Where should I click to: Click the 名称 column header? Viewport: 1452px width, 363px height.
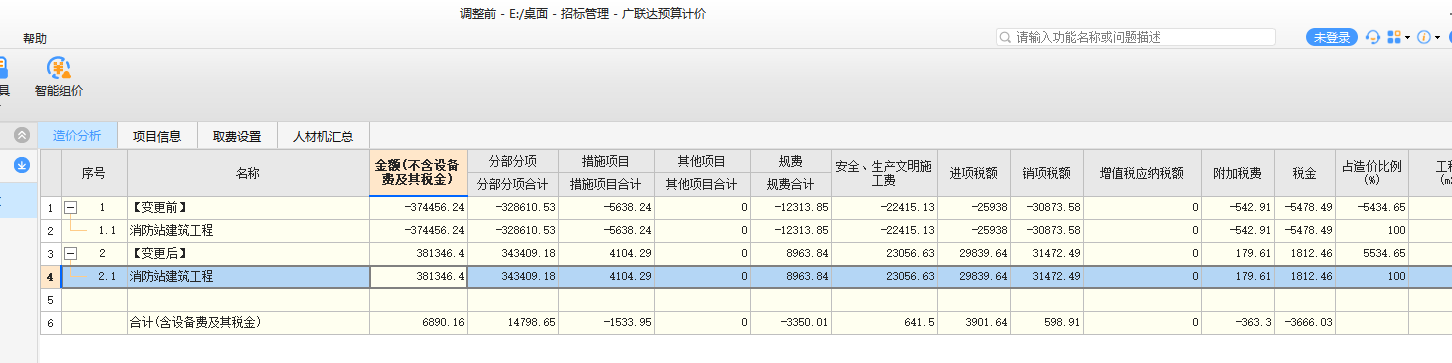[x=248, y=173]
